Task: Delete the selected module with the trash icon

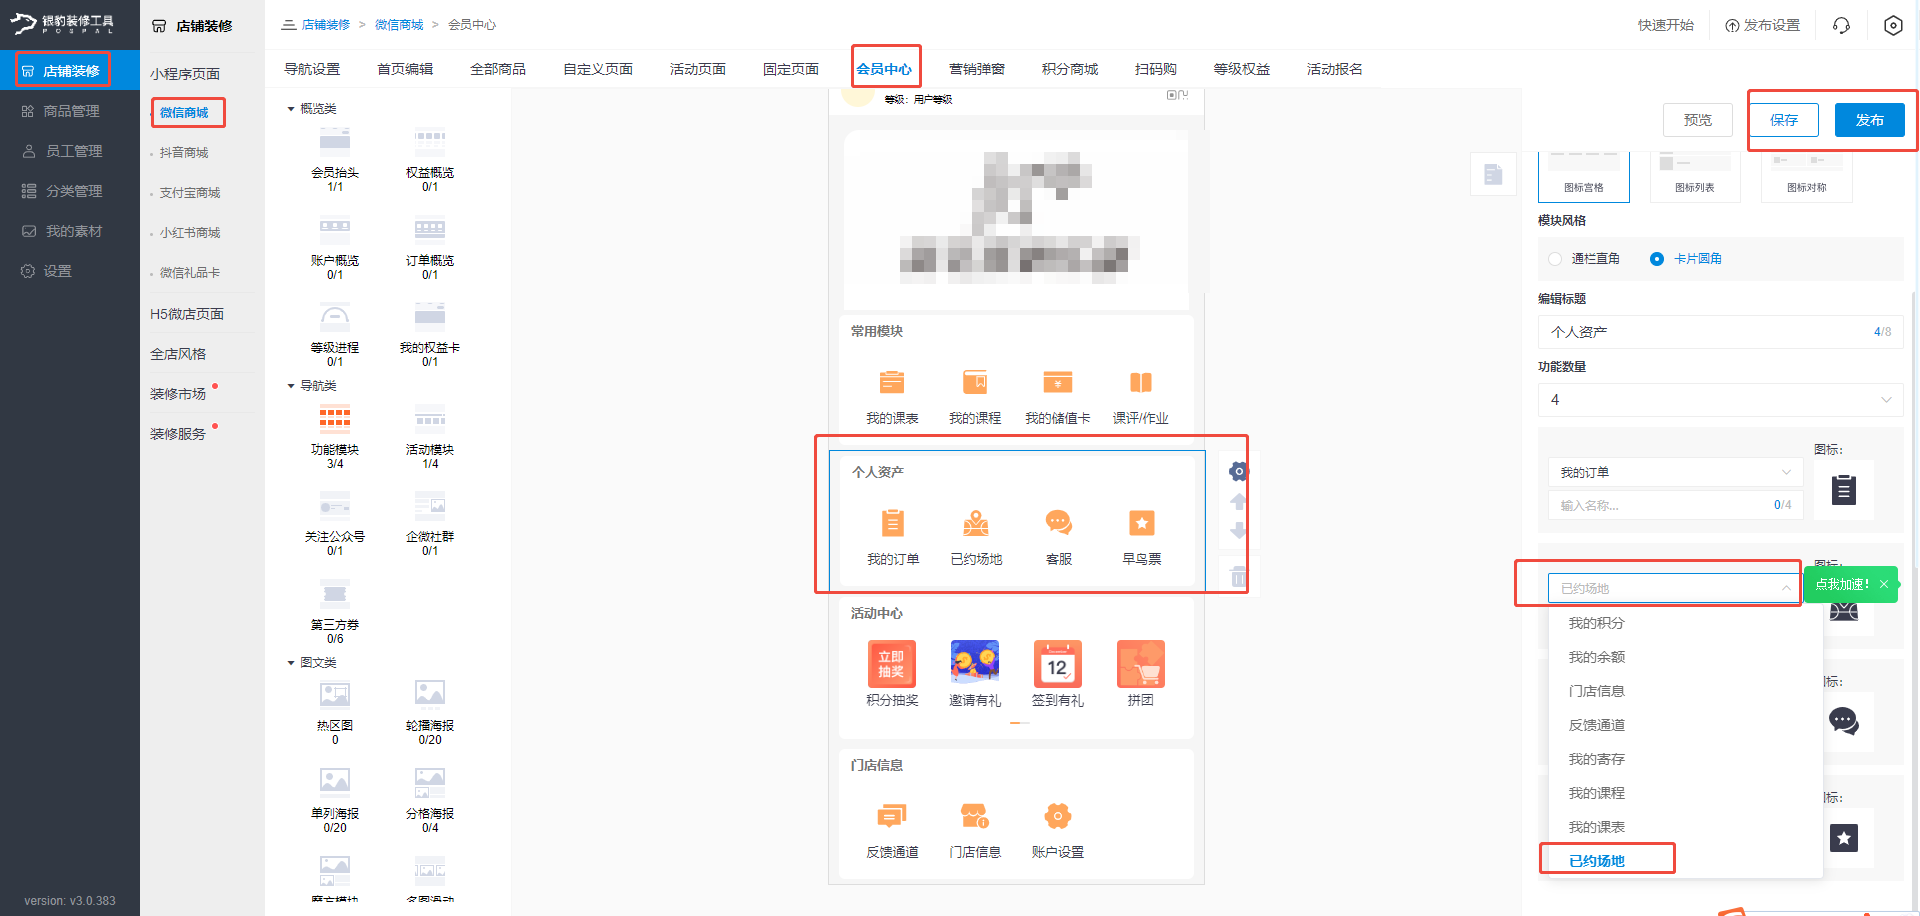Action: coord(1238,577)
